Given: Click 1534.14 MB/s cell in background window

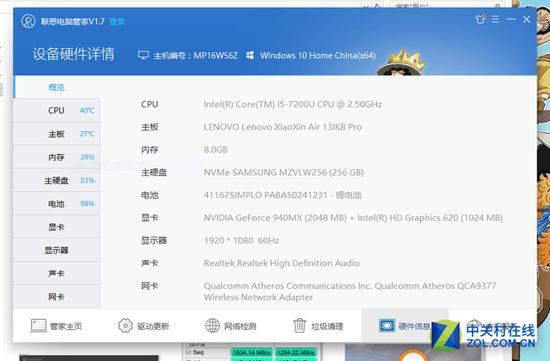Looking at the screenshot, I should click(x=251, y=352).
